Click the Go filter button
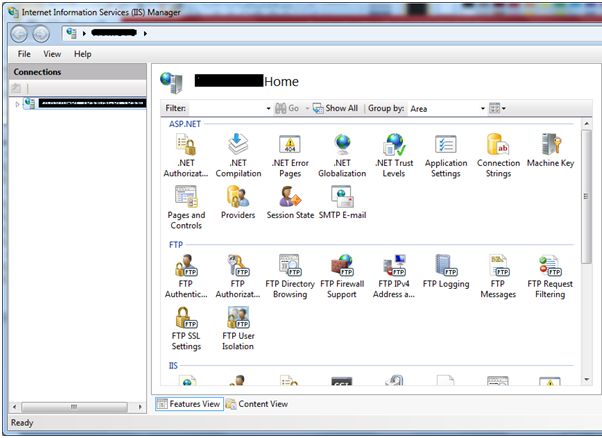Screen dimensions: 602x438 coord(287,109)
